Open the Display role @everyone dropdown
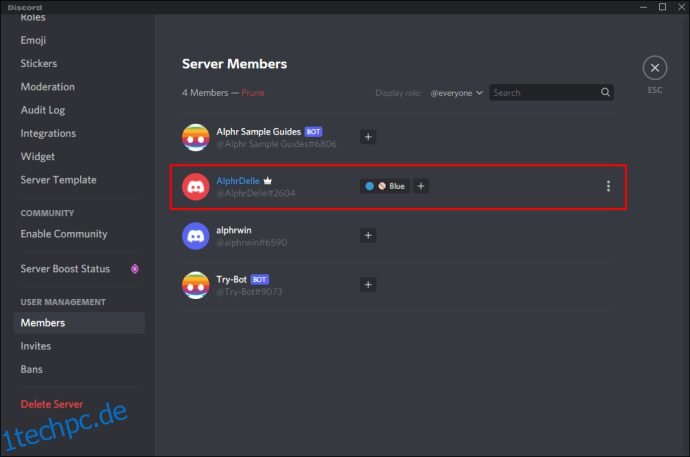This screenshot has width=690, height=457. pos(456,93)
